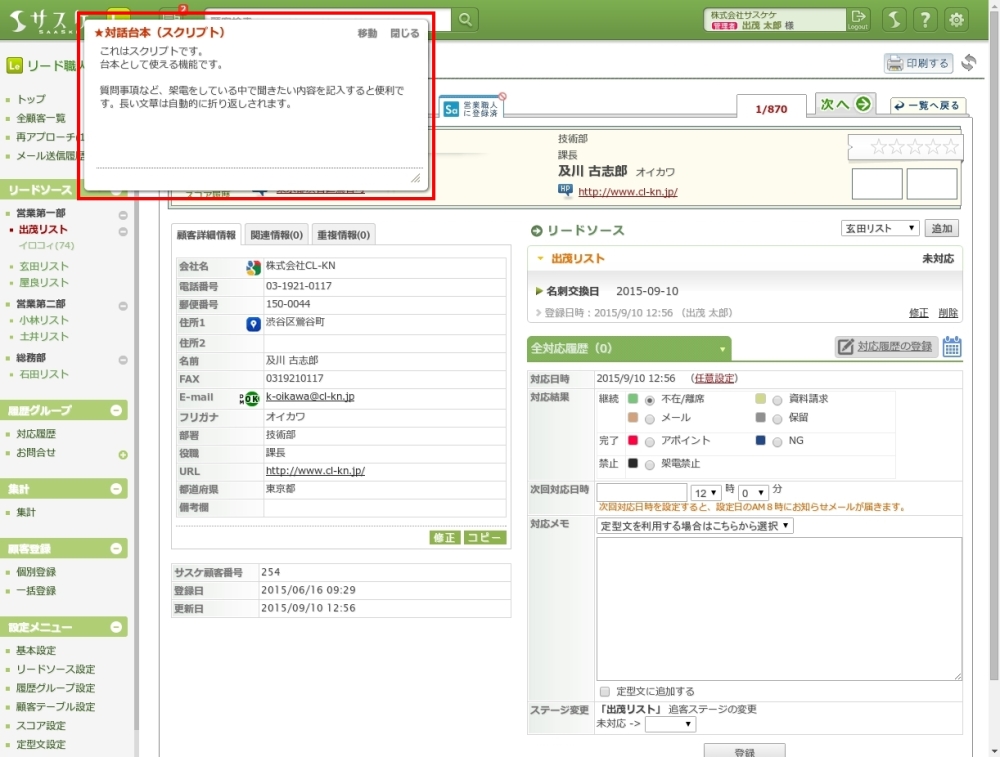Click the red アポイント color swatch

(x=633, y=441)
